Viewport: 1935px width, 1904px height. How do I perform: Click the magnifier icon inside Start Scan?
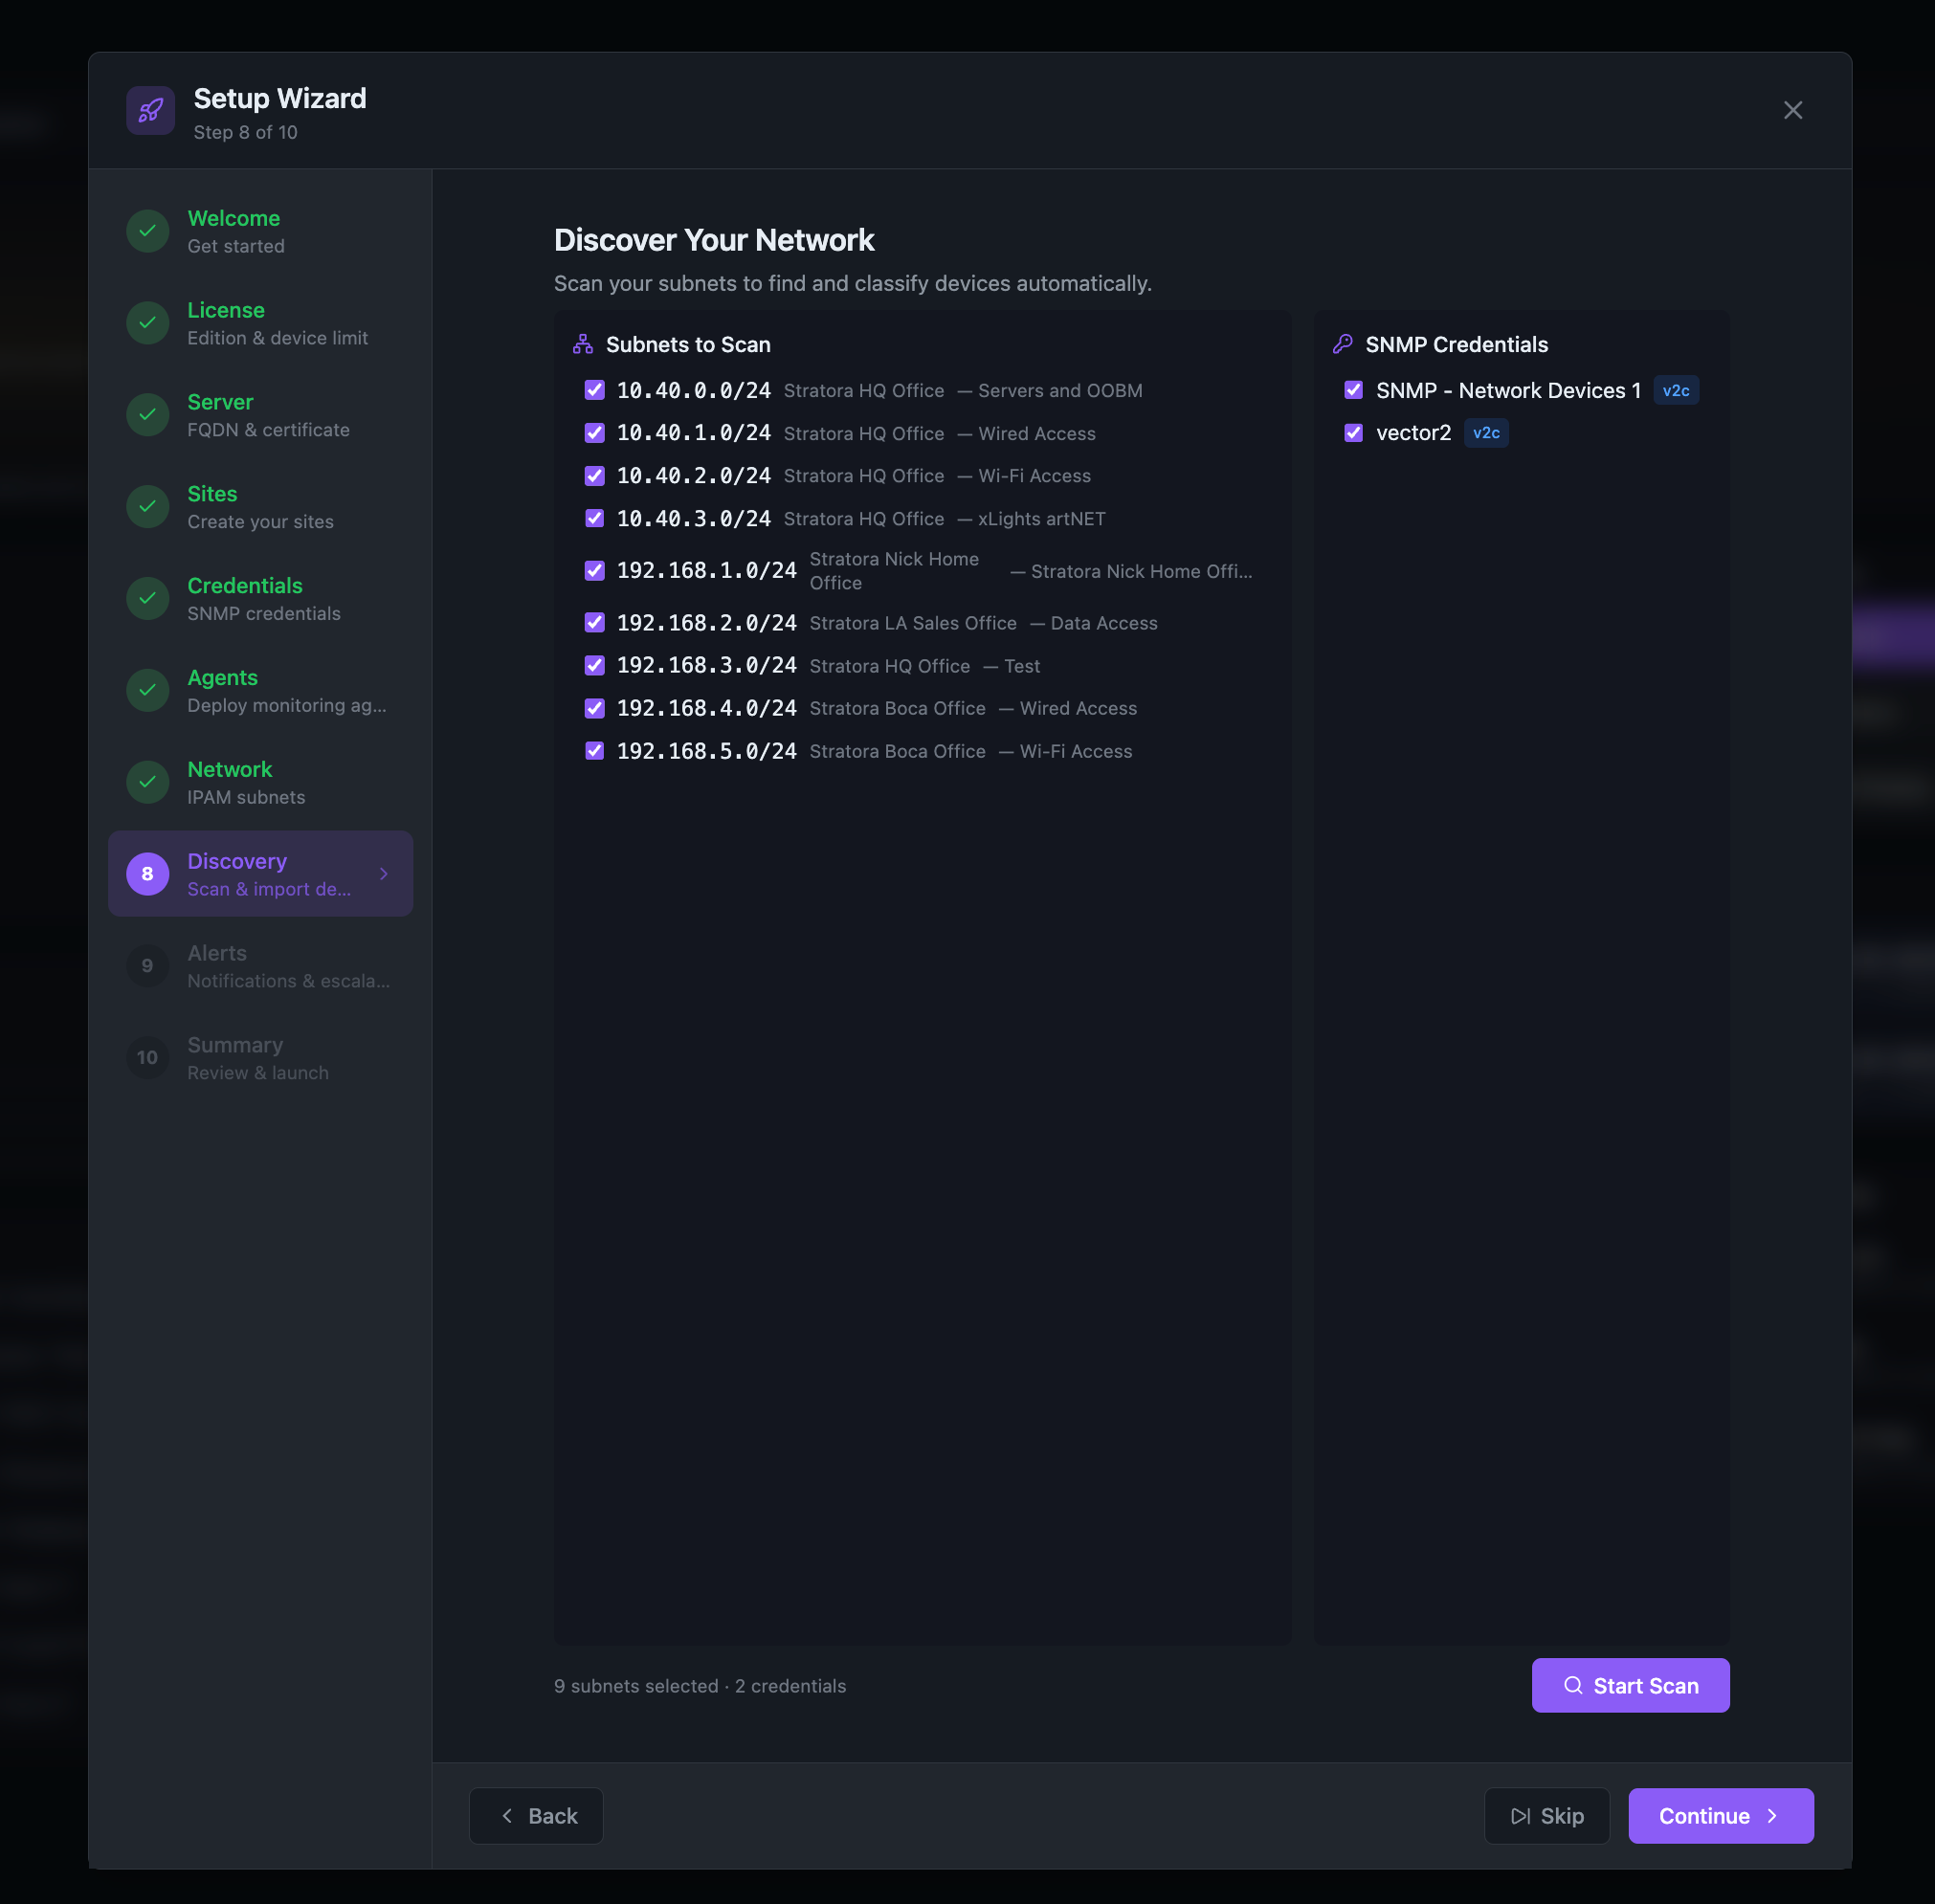(x=1574, y=1685)
